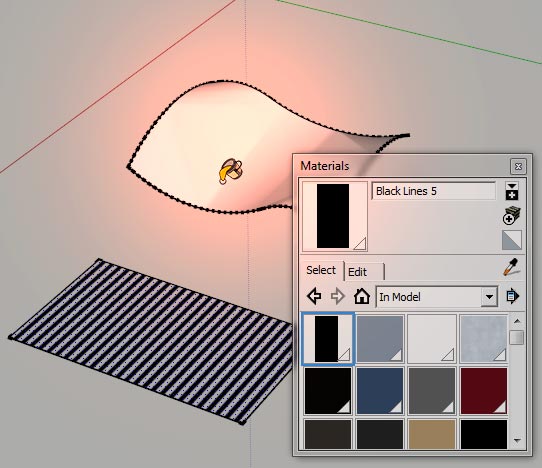The height and width of the screenshot is (468, 542).
Task: Click the Sample Paint eyedropper icon
Action: tap(512, 267)
